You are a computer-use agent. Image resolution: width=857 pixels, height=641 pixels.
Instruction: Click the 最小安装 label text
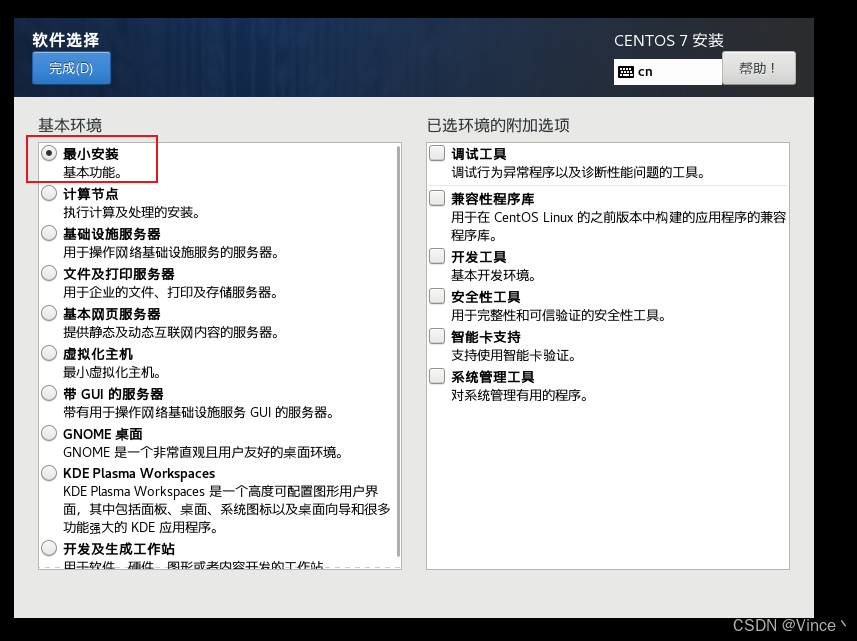(91, 154)
